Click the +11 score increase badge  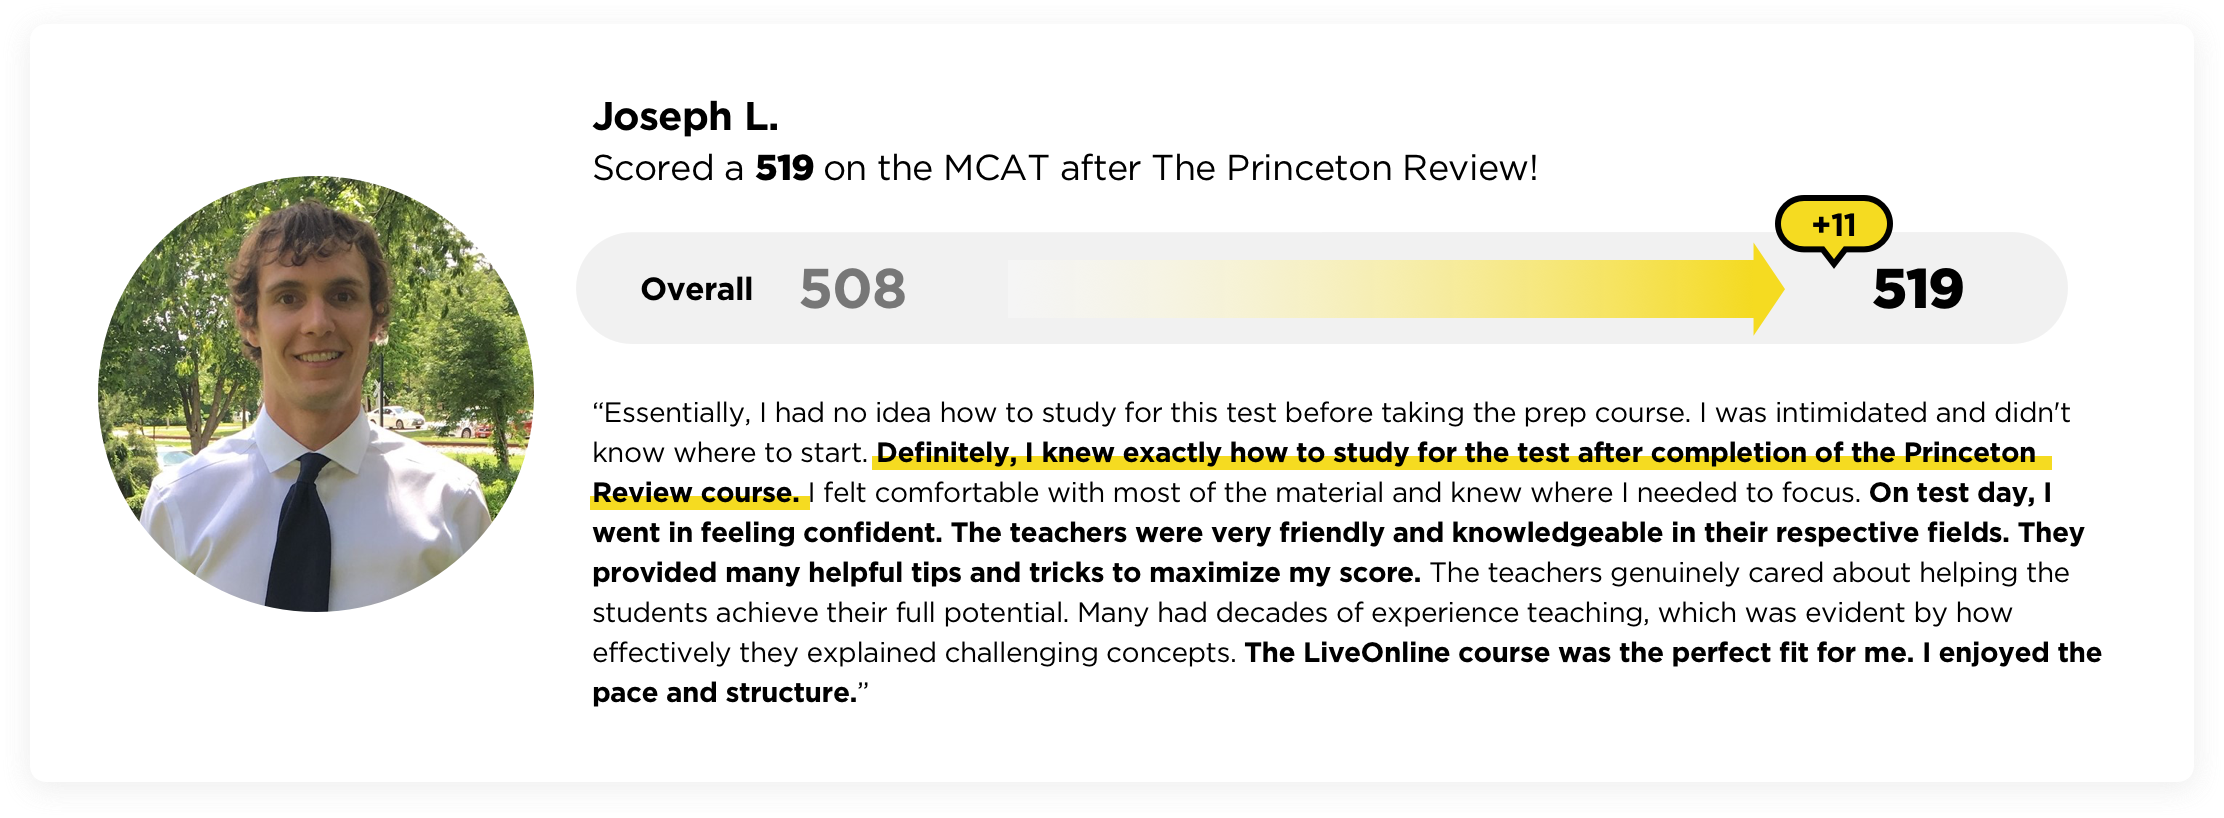coord(1833,225)
